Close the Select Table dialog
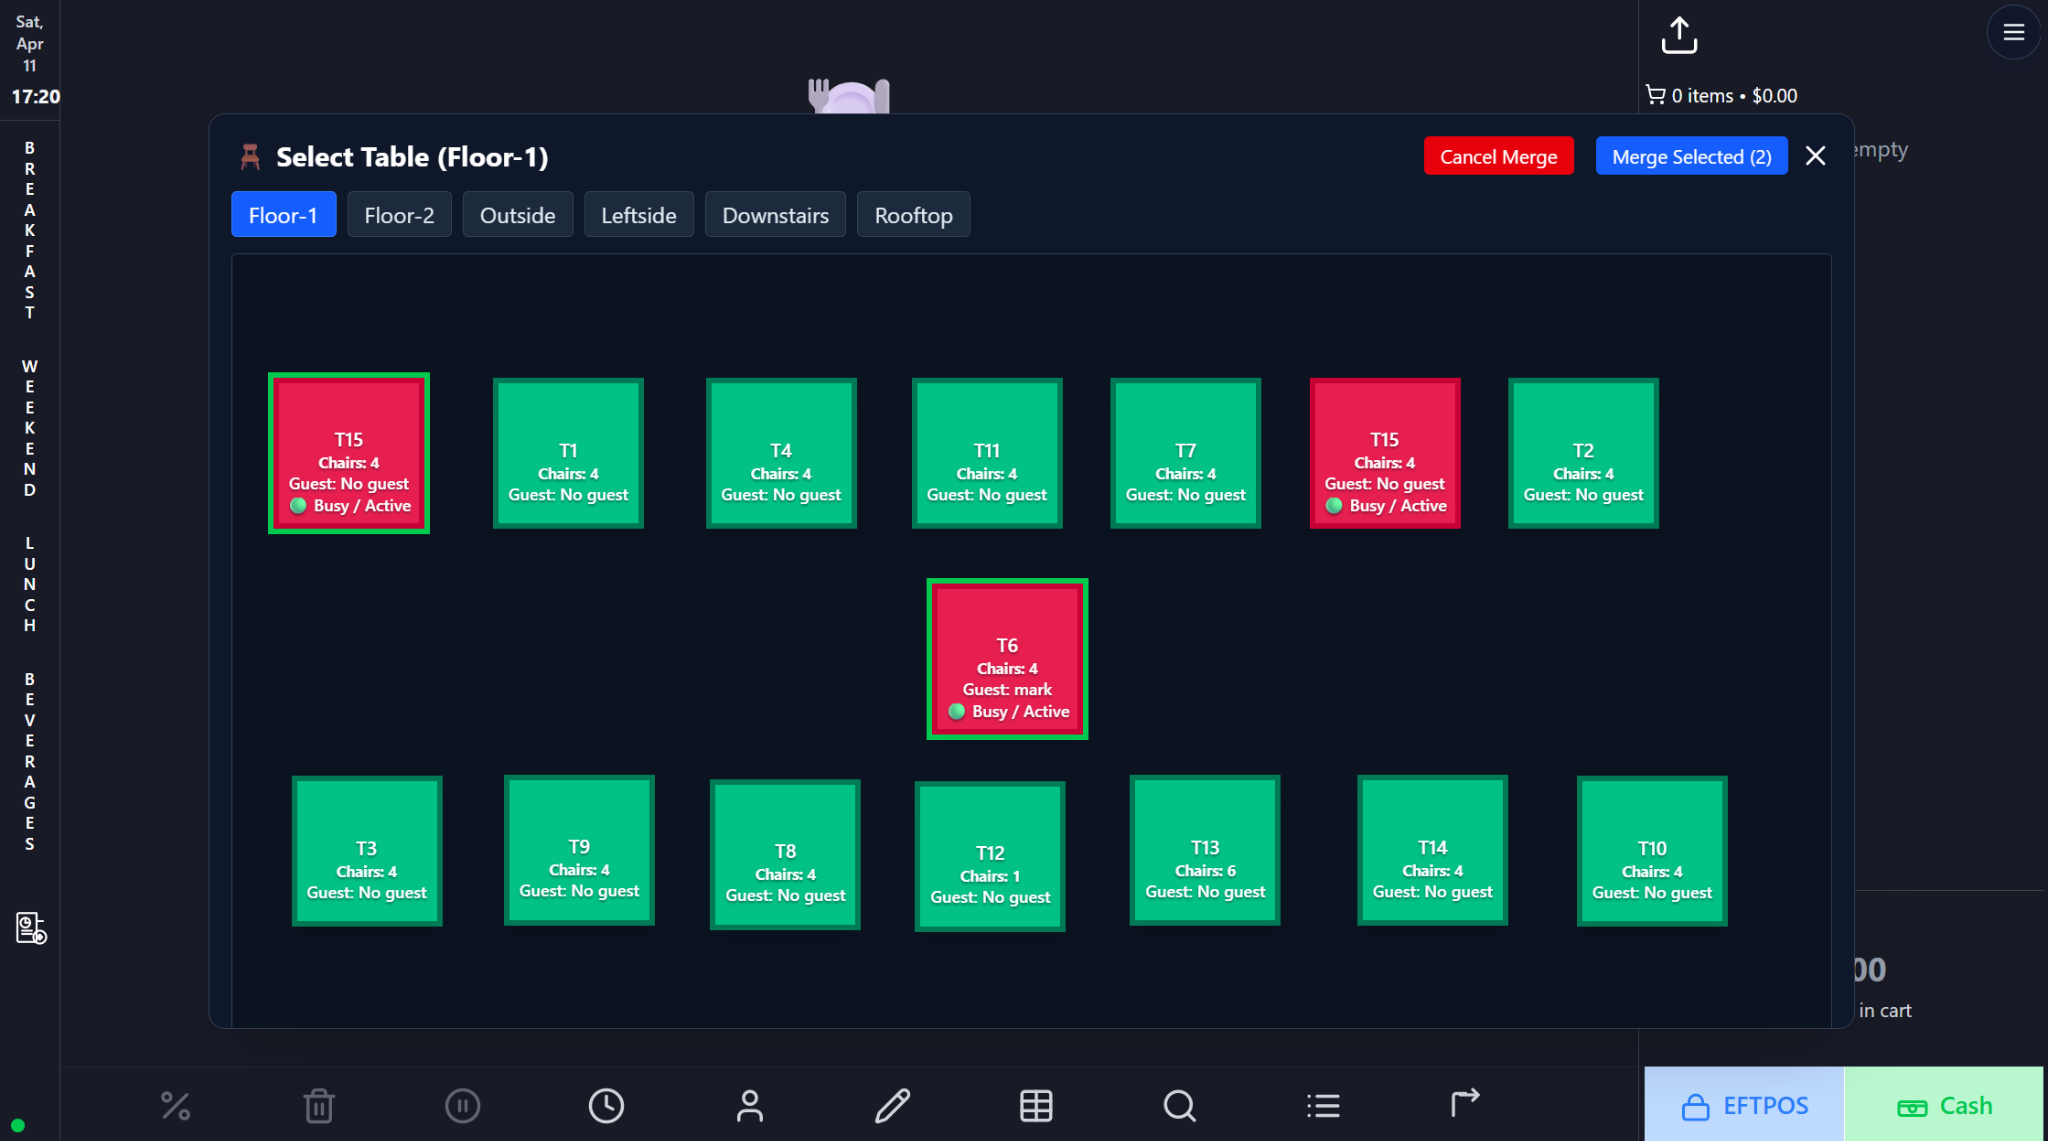 (1816, 156)
